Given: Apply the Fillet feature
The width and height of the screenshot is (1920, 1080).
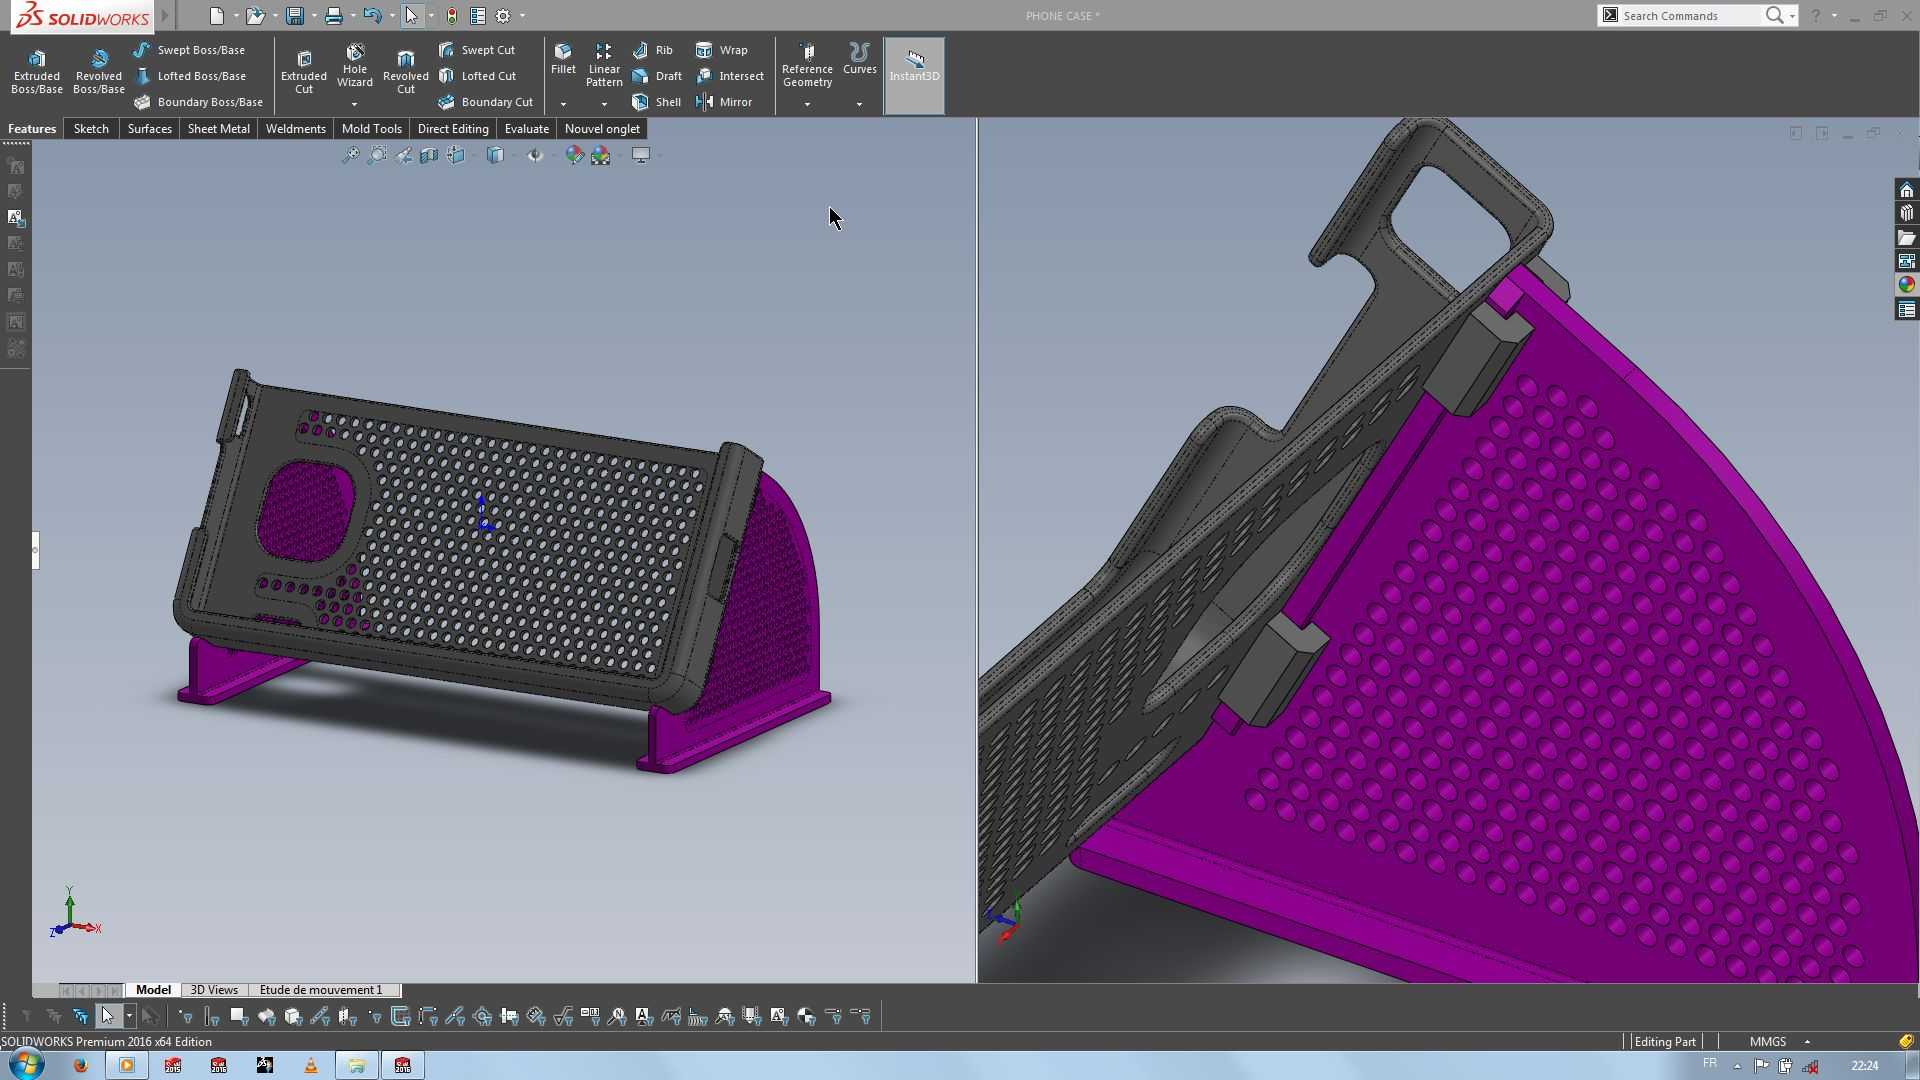Looking at the screenshot, I should pyautogui.click(x=563, y=59).
